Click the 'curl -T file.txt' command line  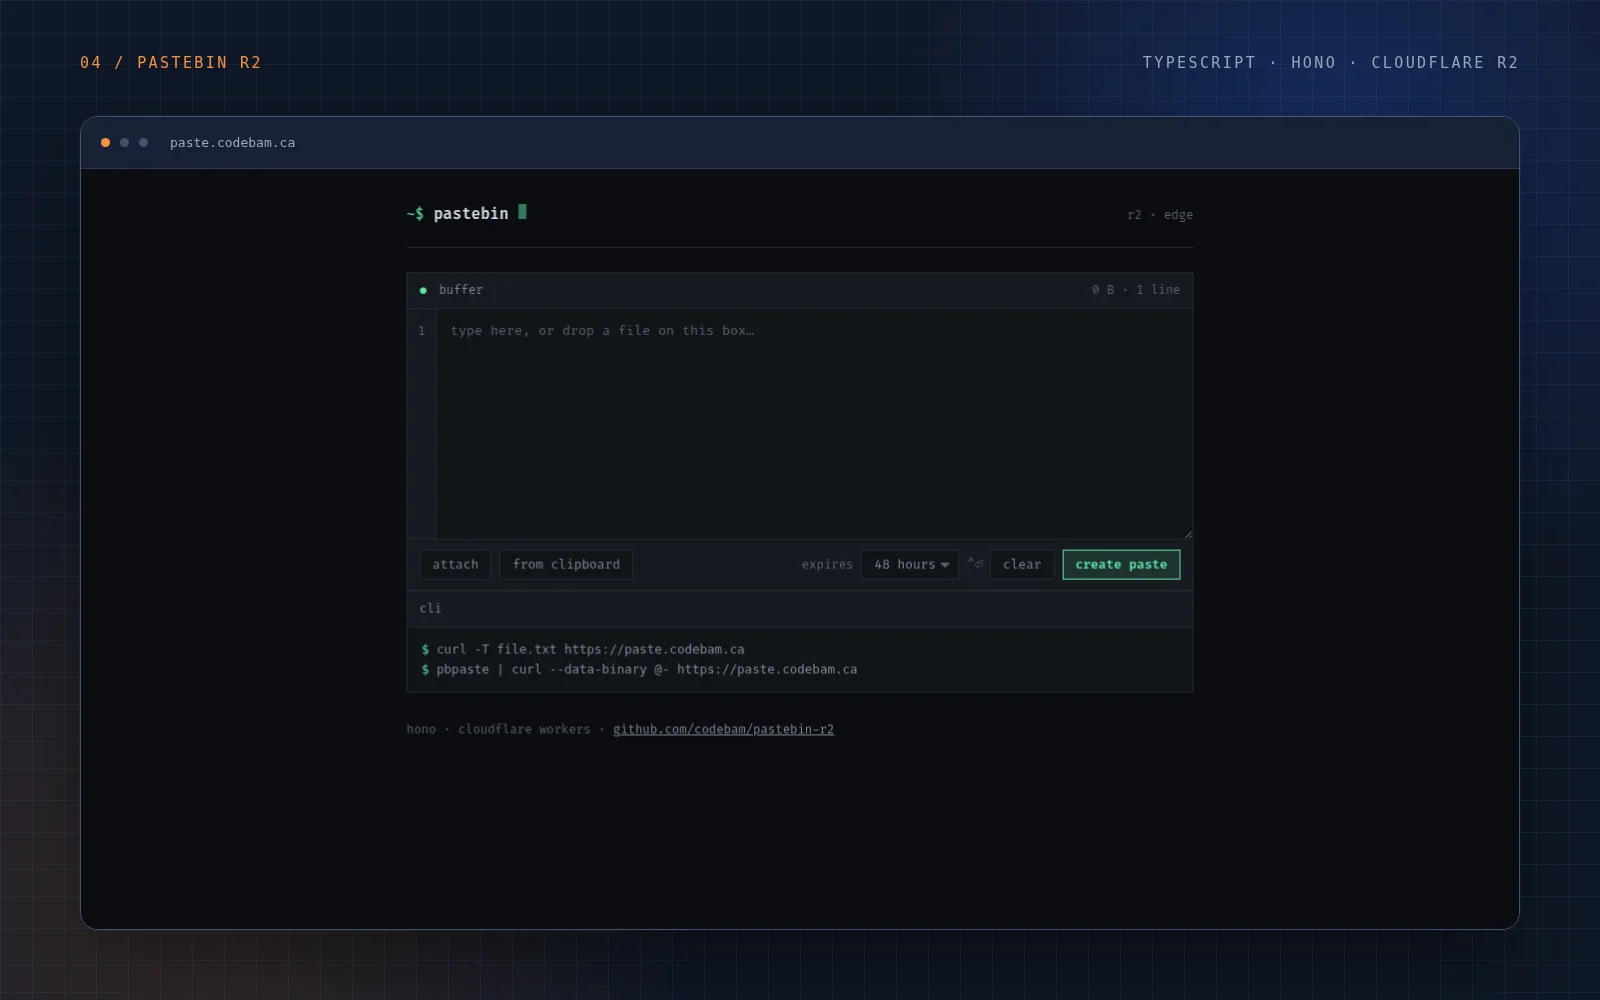583,650
